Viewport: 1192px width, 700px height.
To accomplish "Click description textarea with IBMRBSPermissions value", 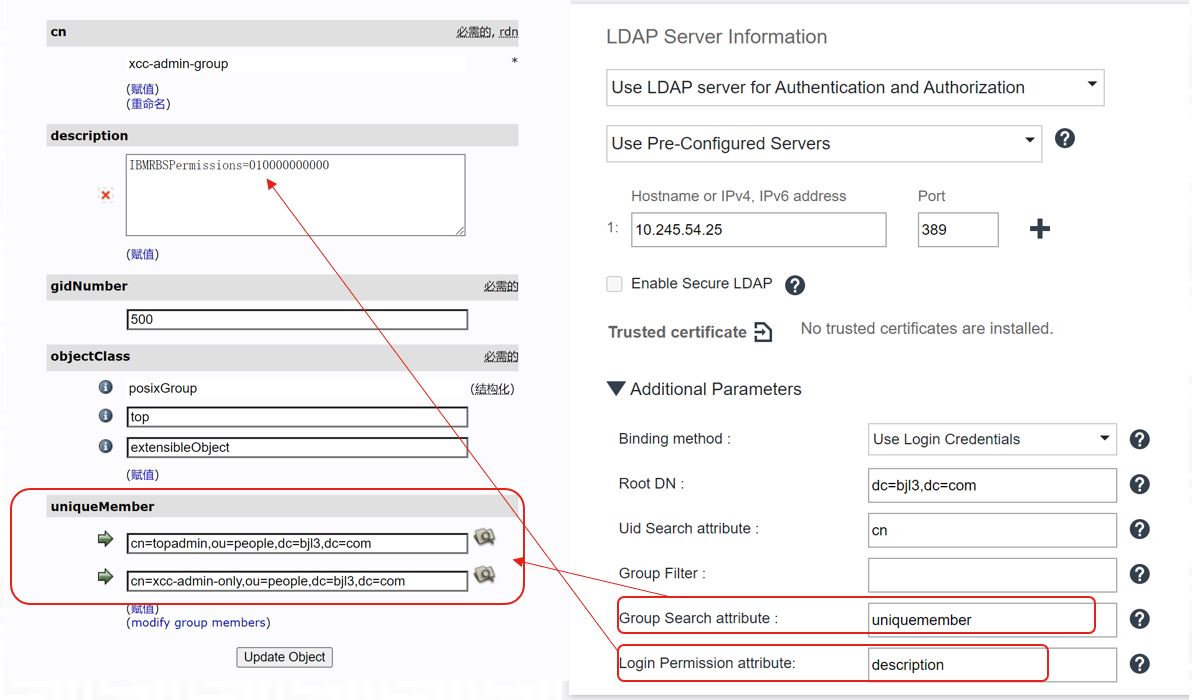I will pos(296,195).
